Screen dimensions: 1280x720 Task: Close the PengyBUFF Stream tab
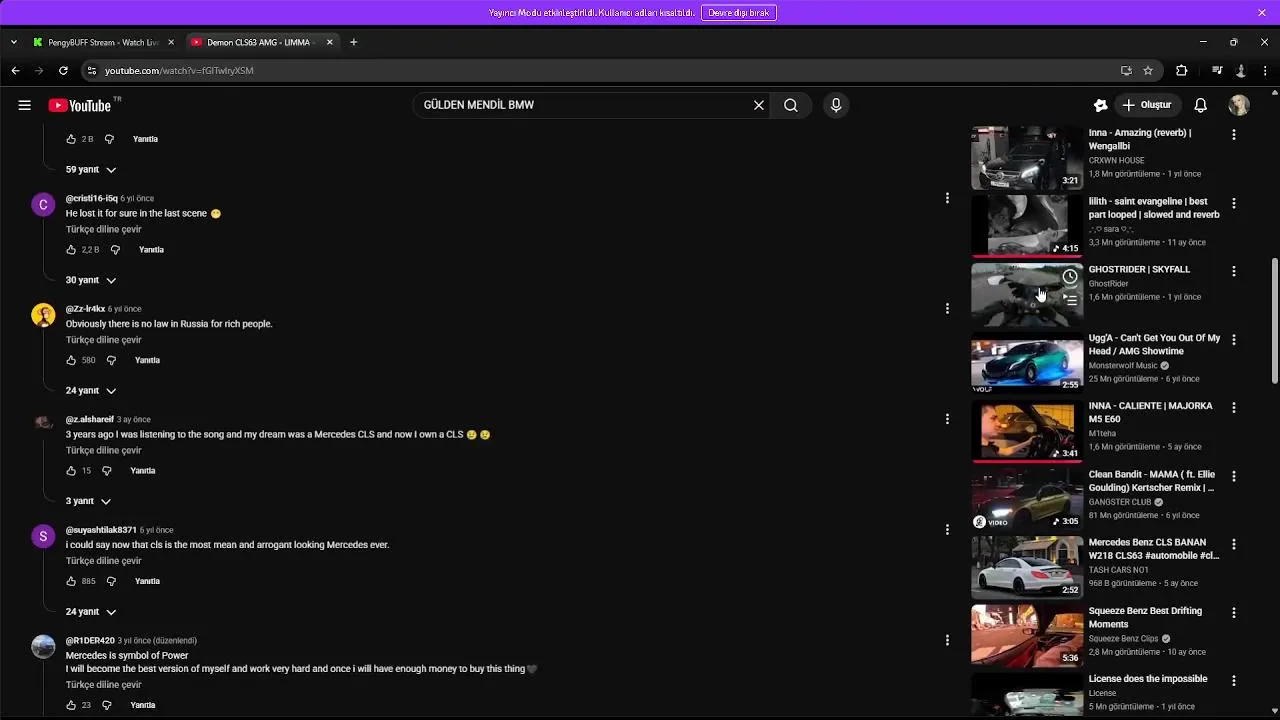click(171, 42)
